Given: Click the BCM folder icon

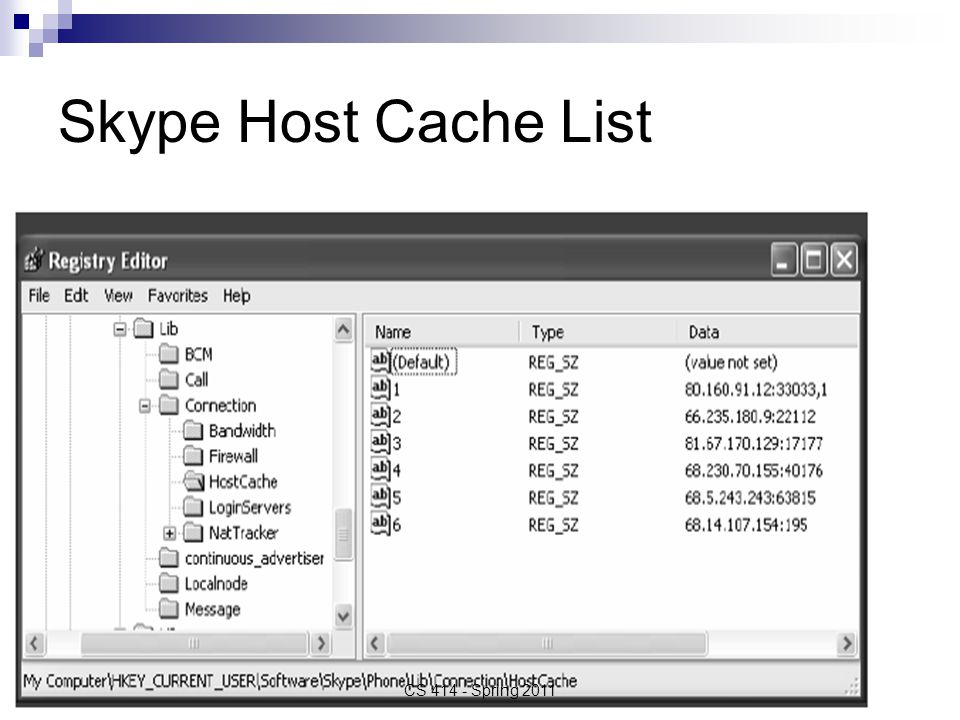Looking at the screenshot, I should click(168, 354).
